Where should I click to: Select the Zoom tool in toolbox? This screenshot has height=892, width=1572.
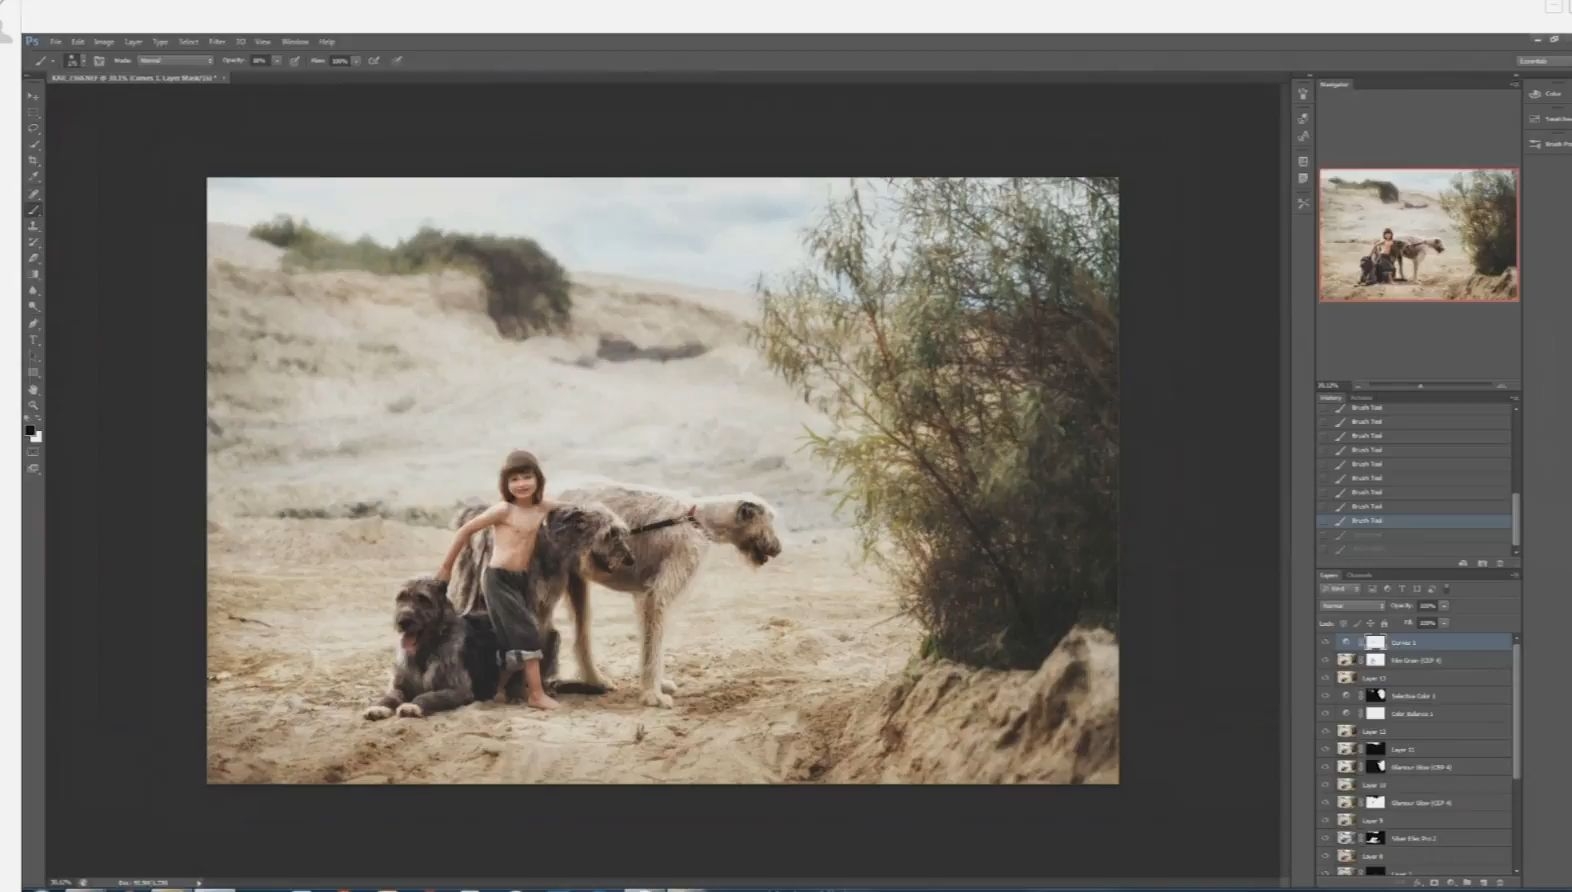click(x=33, y=405)
